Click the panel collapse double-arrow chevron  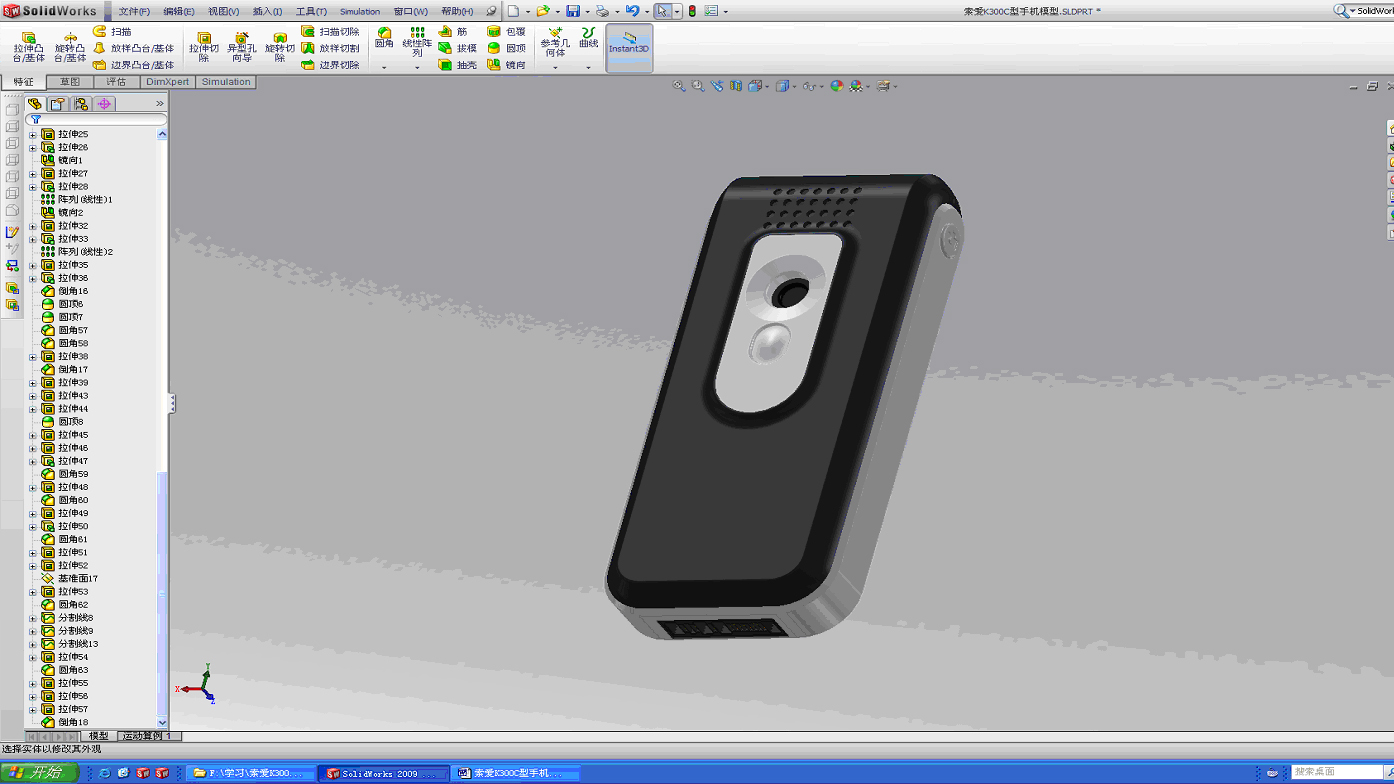pos(159,104)
